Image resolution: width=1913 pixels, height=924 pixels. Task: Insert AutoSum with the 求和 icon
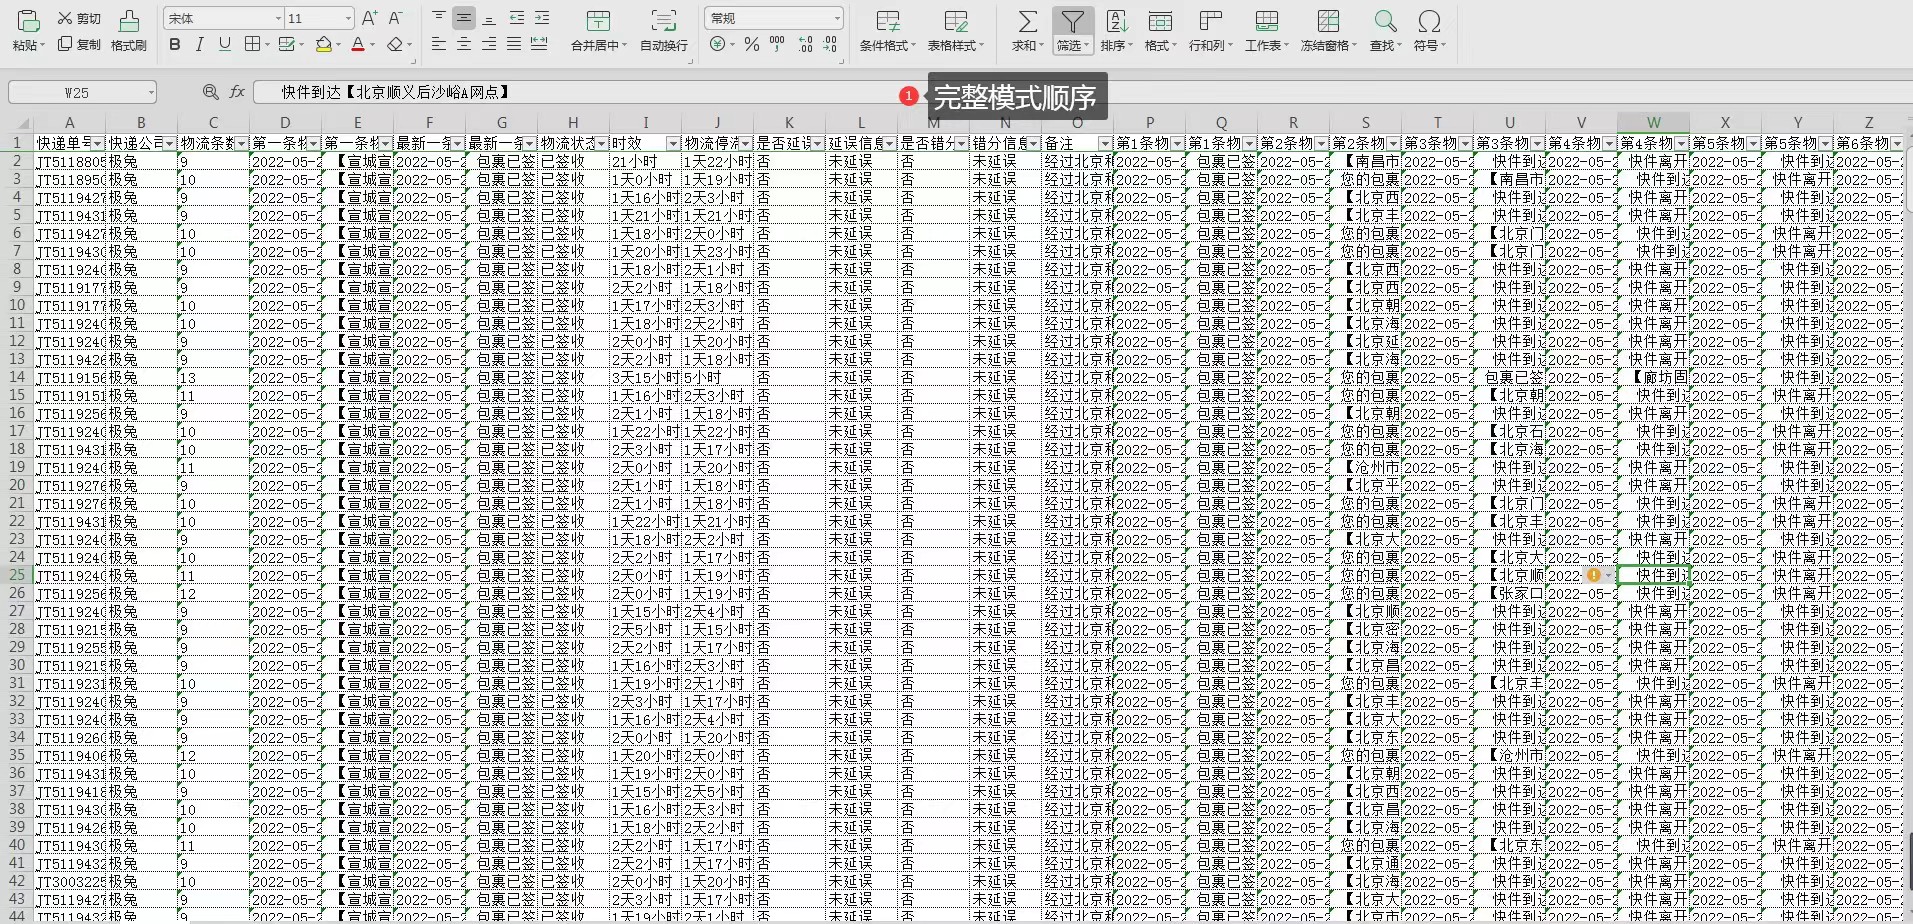(x=1026, y=30)
